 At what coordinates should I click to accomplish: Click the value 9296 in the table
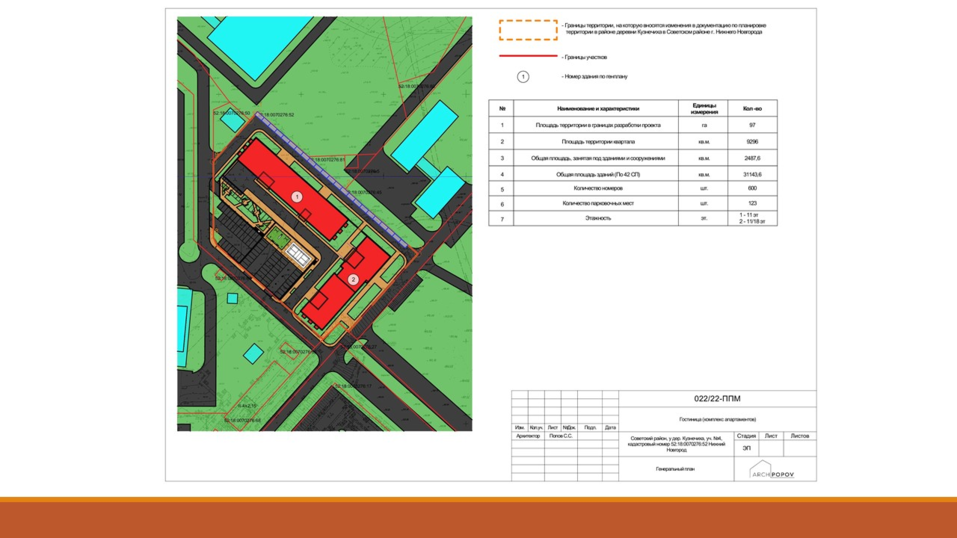pos(752,142)
